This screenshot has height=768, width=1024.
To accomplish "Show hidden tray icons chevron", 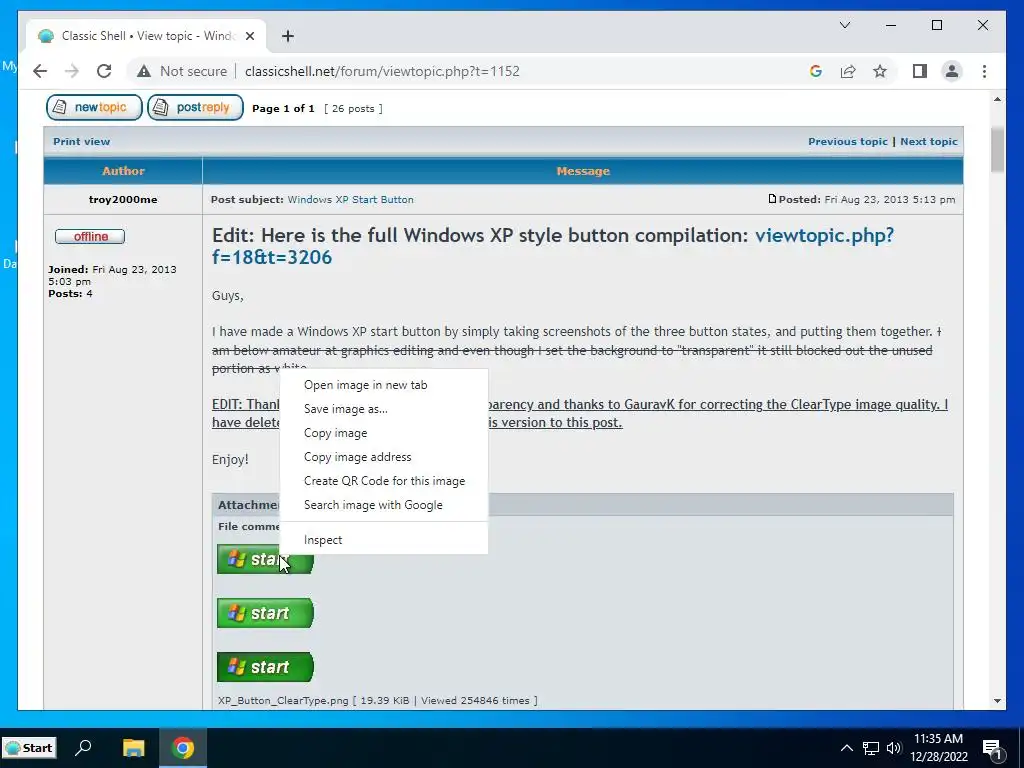I will 846,748.
